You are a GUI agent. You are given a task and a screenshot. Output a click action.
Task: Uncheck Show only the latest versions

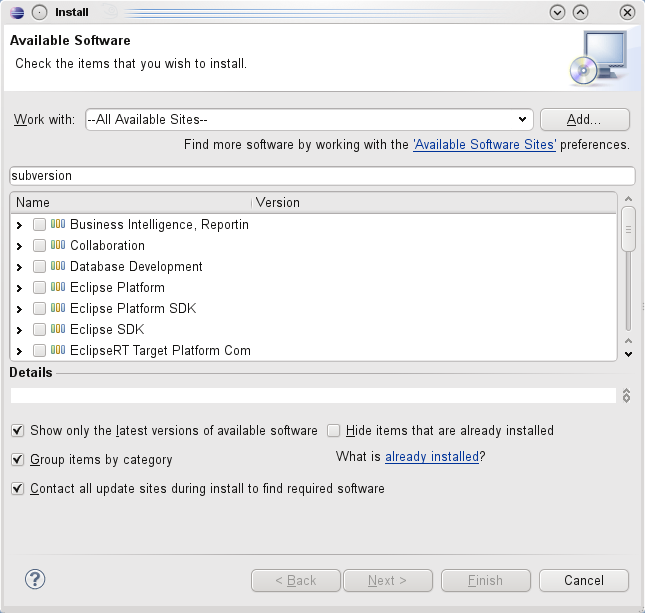[x=17, y=431]
